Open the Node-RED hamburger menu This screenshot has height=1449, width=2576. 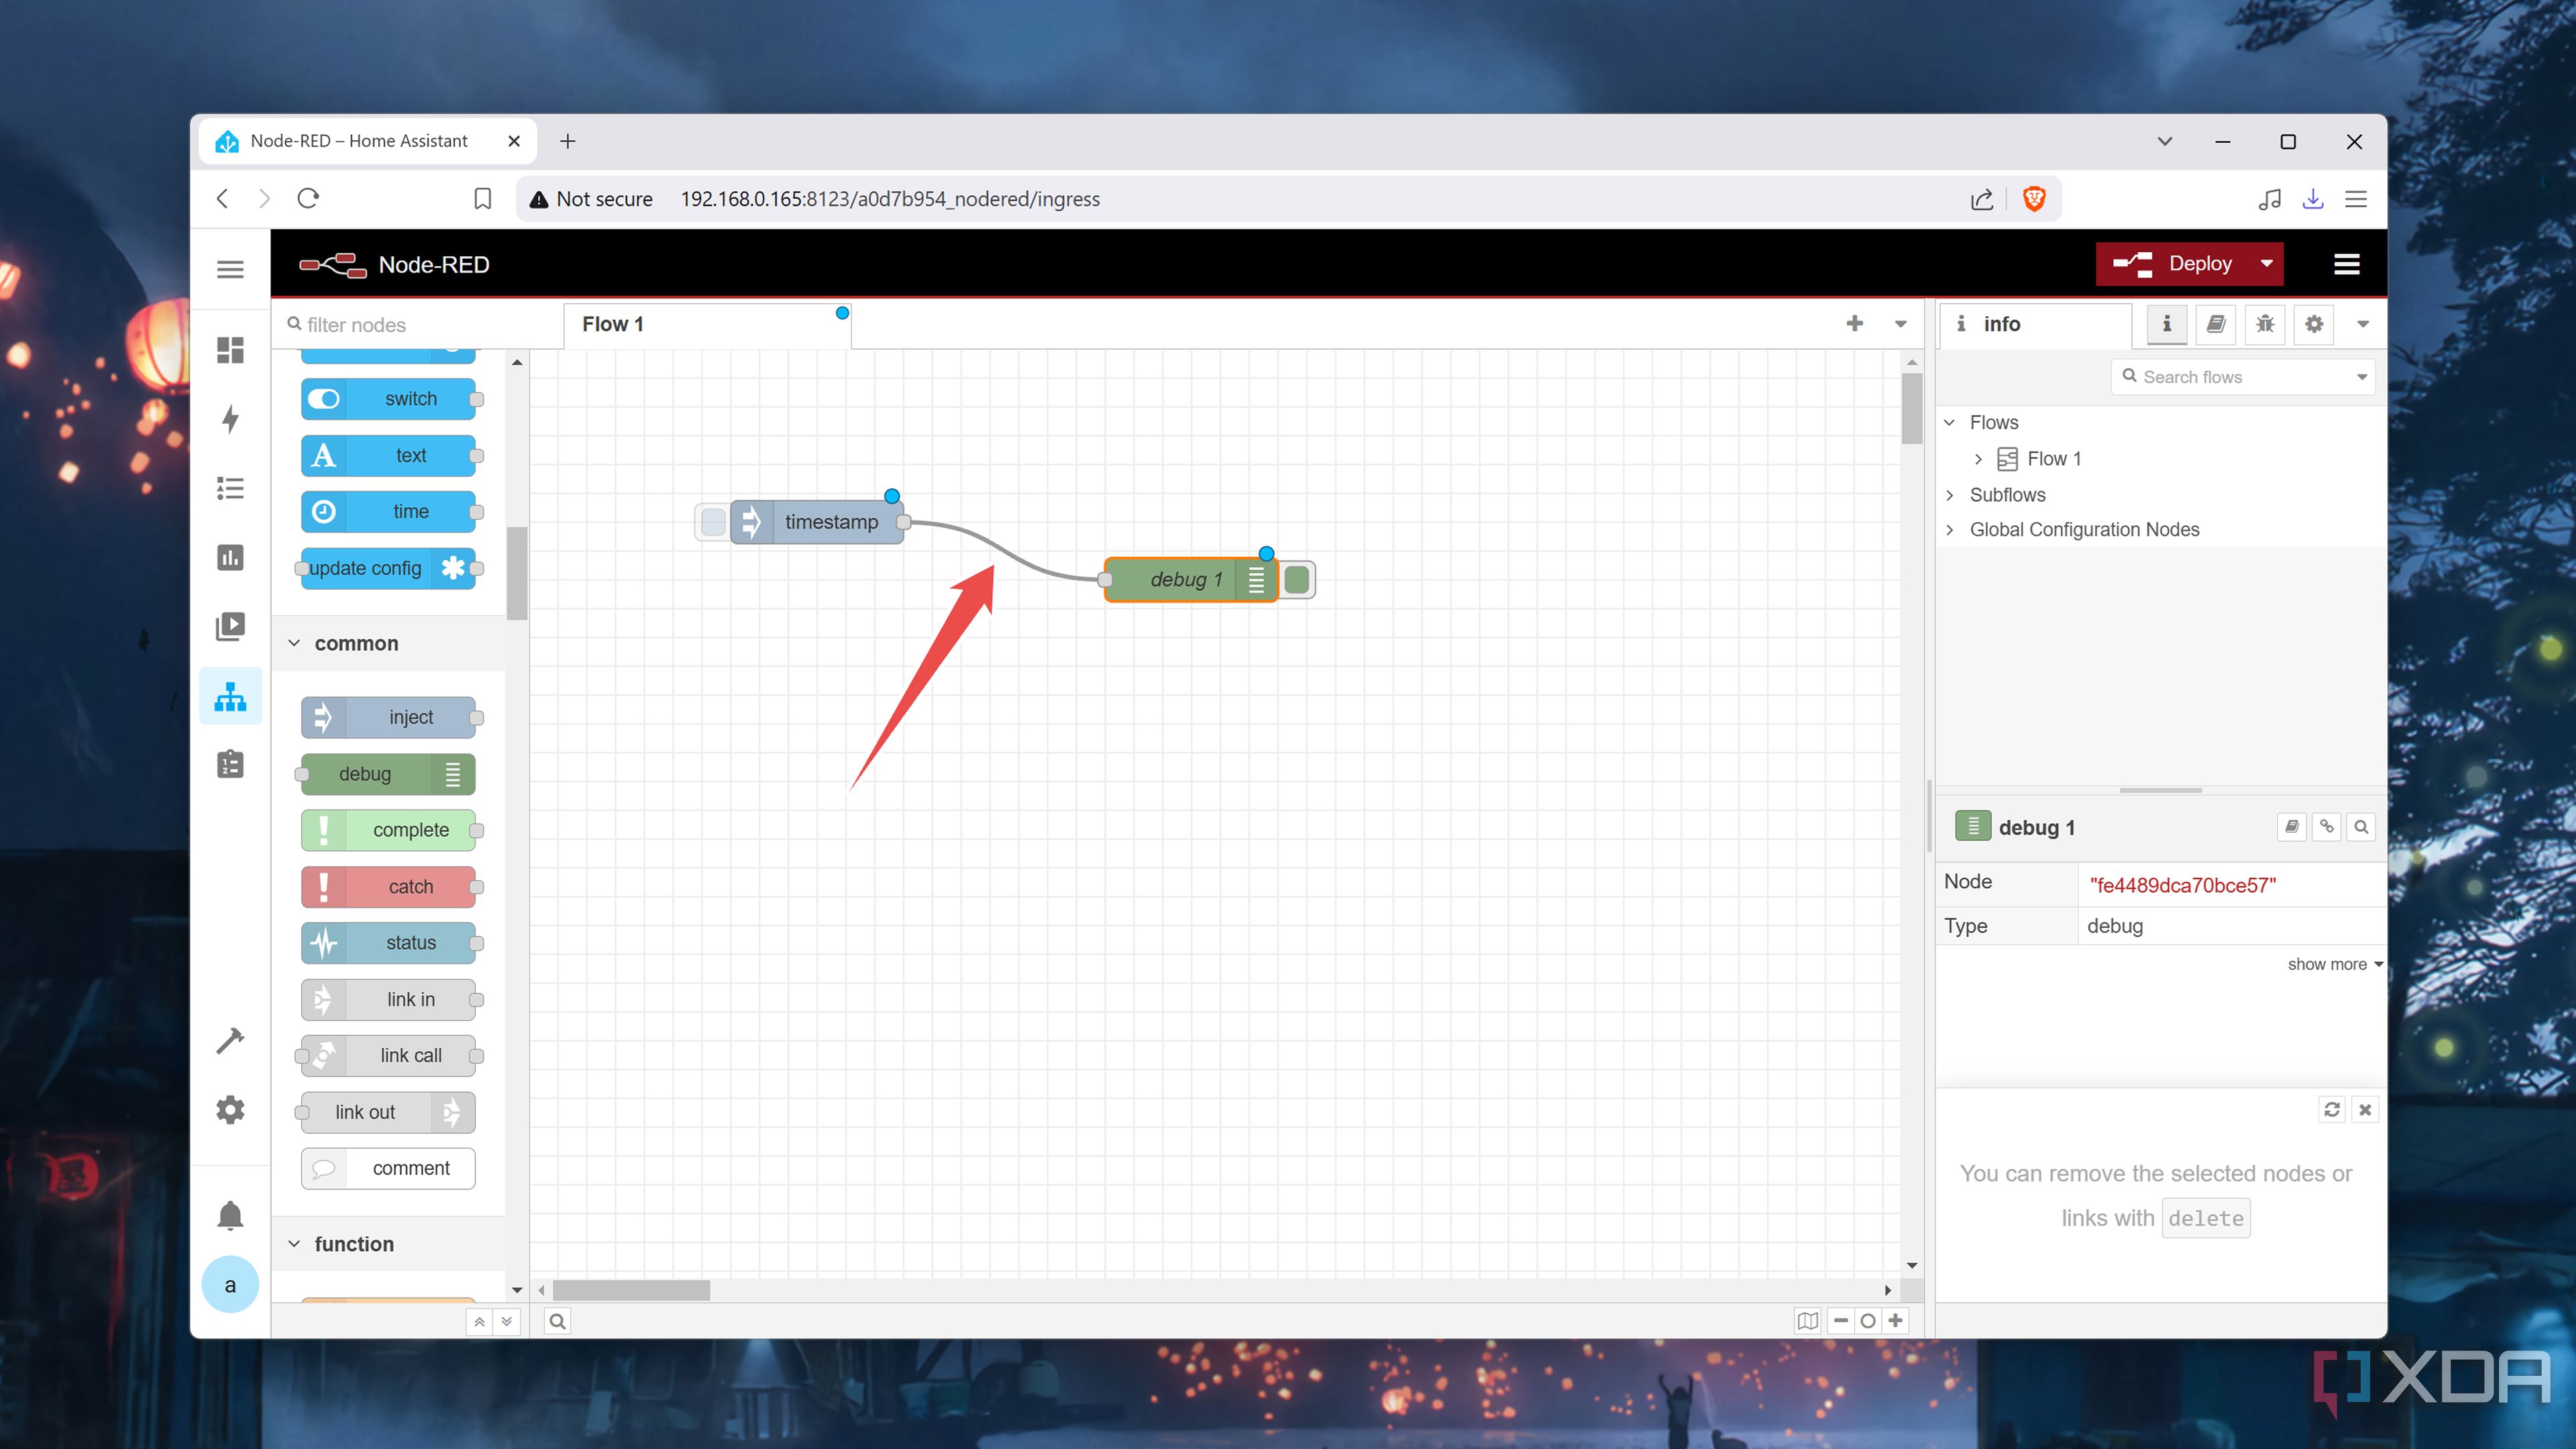[2347, 263]
